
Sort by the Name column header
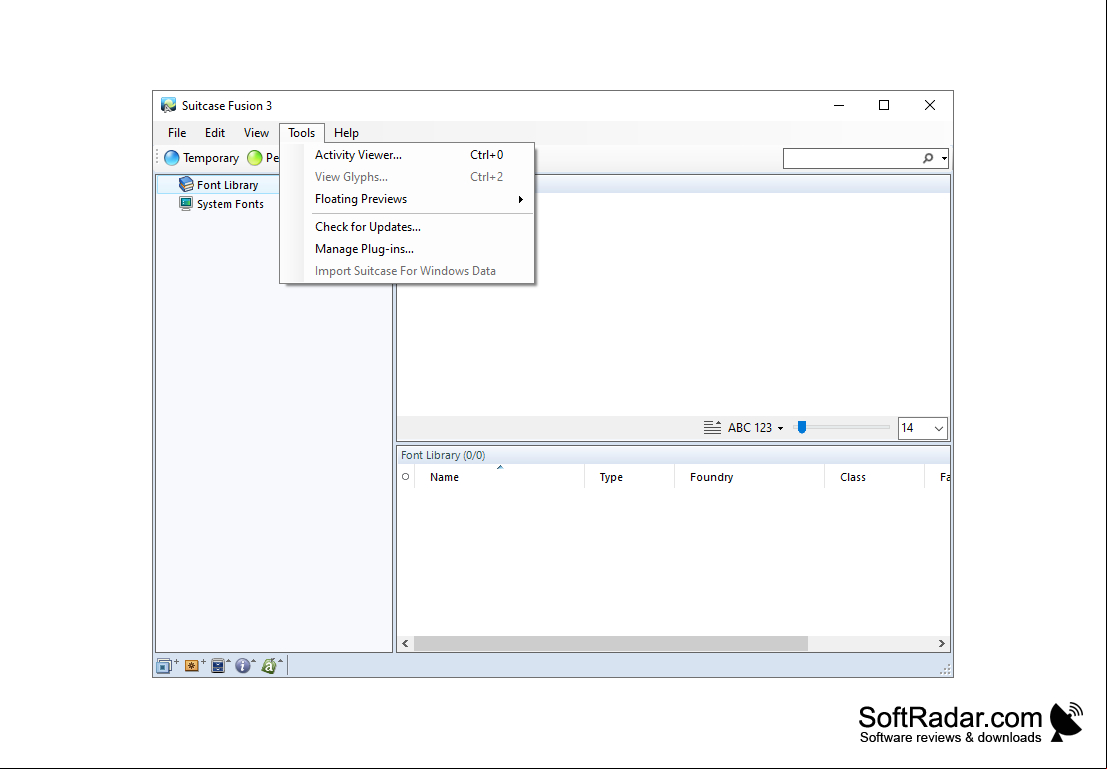tap(499, 477)
